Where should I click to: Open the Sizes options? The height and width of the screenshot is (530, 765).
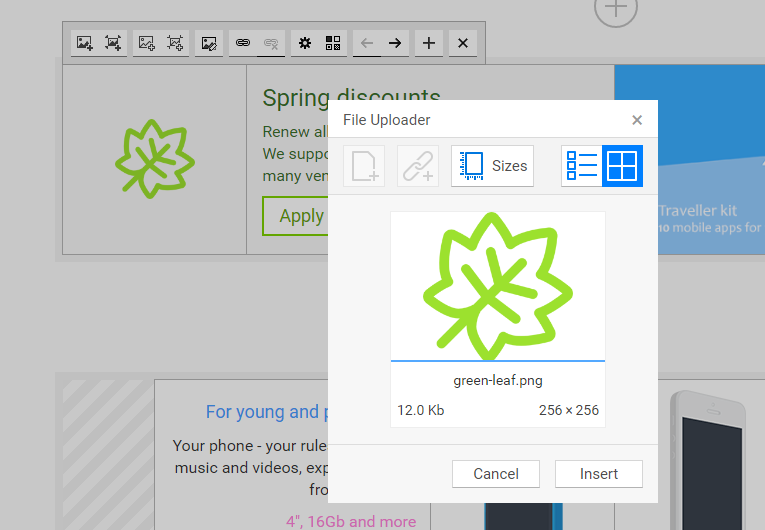click(492, 166)
